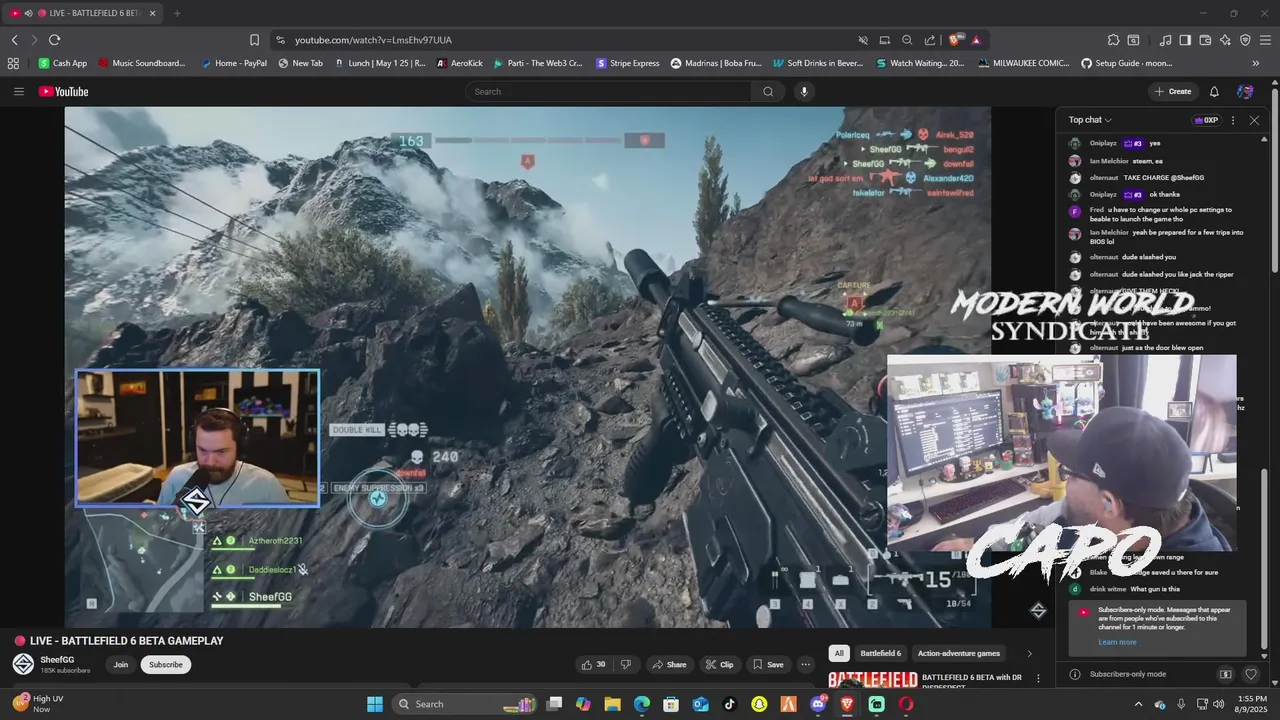Open the Learn more link in chat
Screen dimensions: 1280x720
point(1117,642)
